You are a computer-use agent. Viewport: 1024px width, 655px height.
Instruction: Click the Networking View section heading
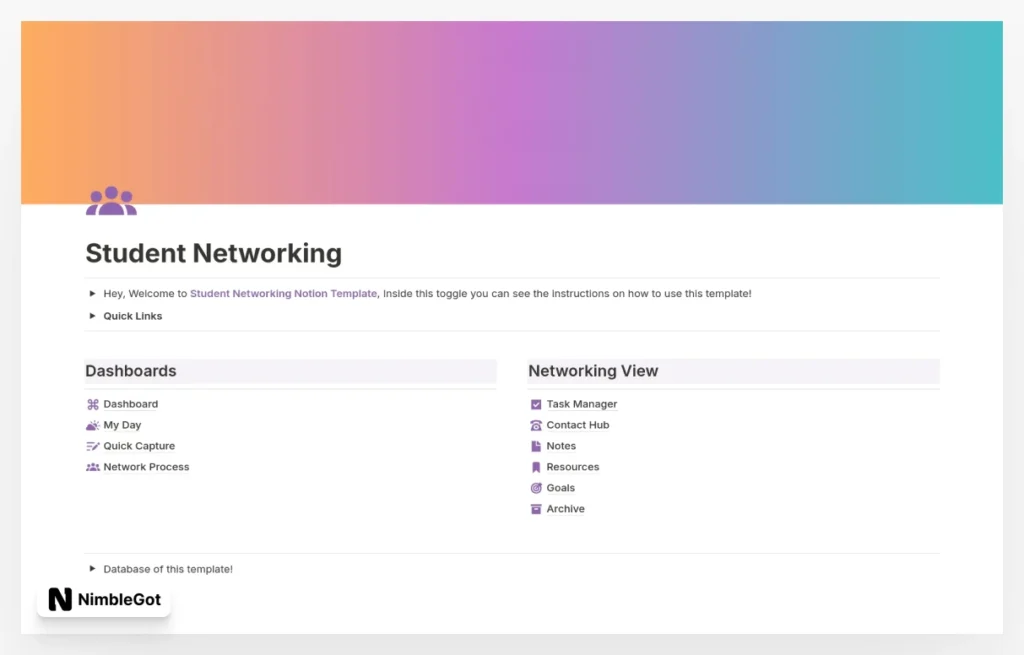(593, 371)
